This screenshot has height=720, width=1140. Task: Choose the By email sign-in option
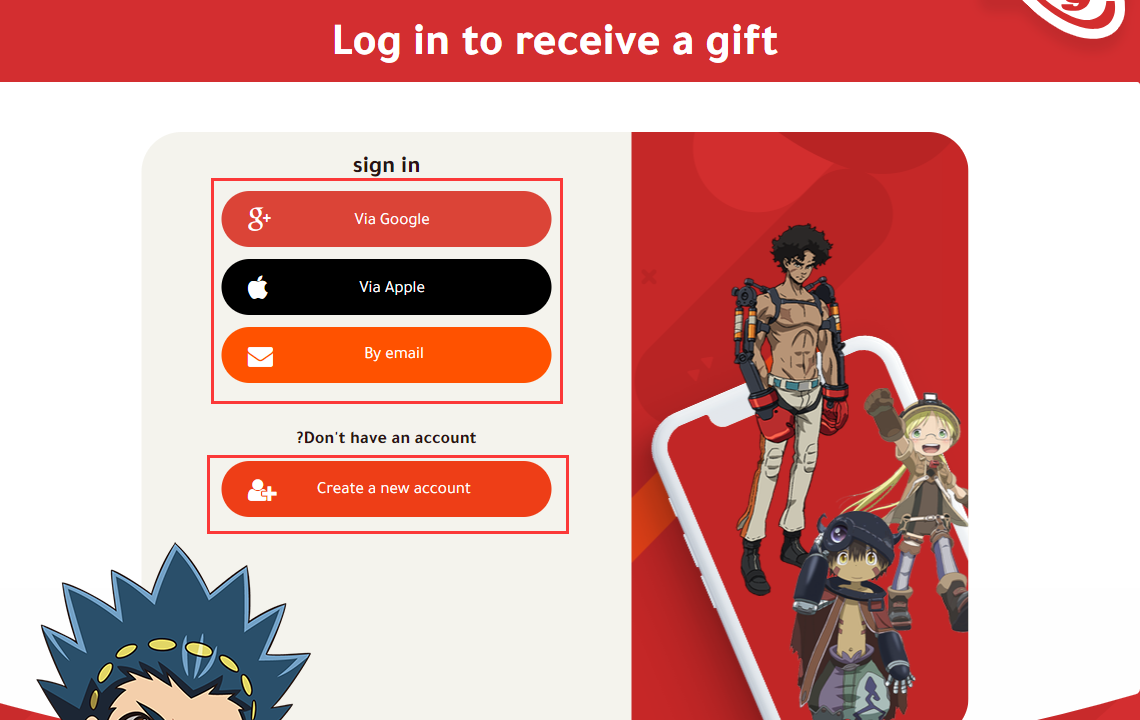click(386, 355)
